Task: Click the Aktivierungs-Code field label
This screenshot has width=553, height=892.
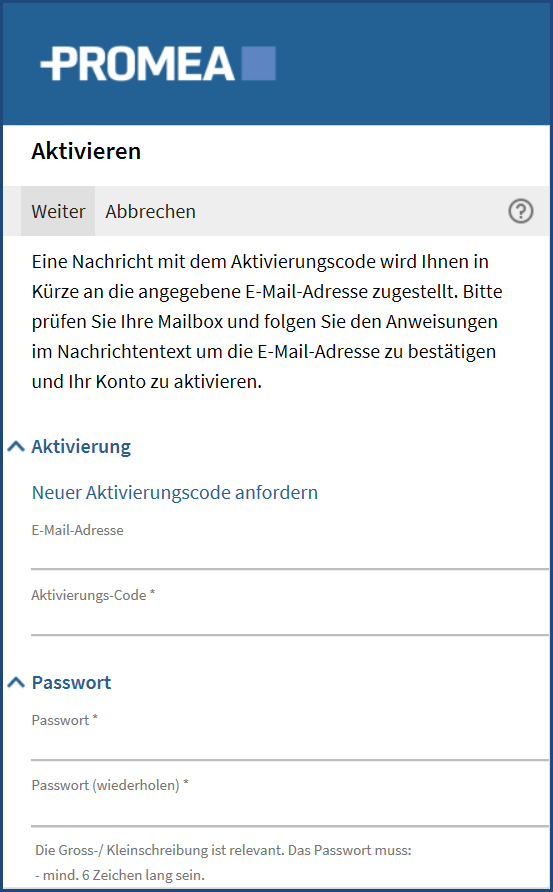Action: 93,595
